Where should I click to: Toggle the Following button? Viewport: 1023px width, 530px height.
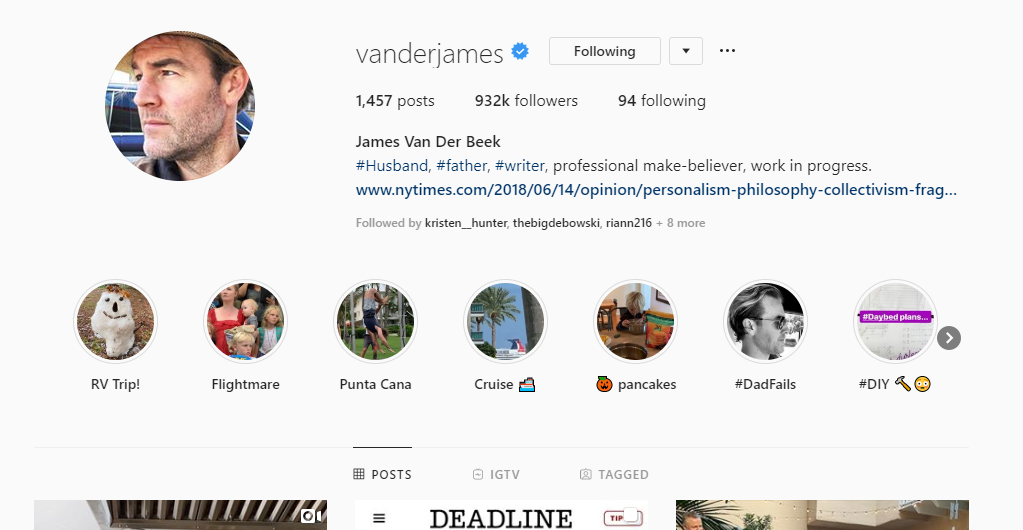[605, 51]
